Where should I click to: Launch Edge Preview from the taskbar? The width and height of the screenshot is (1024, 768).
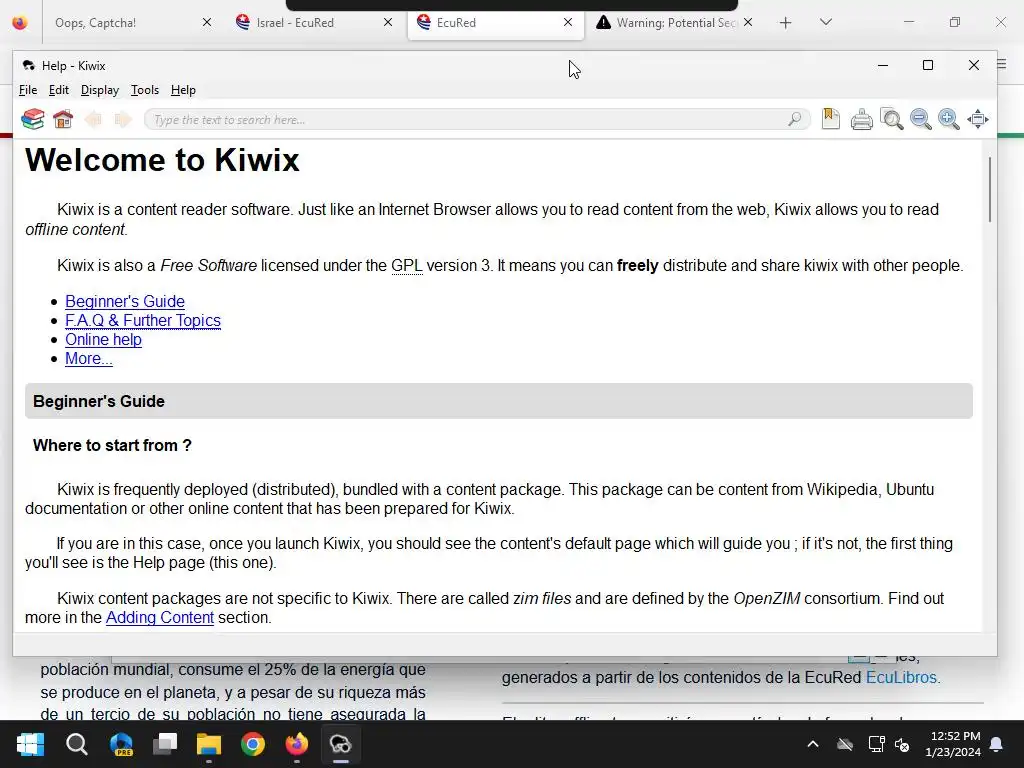121,744
